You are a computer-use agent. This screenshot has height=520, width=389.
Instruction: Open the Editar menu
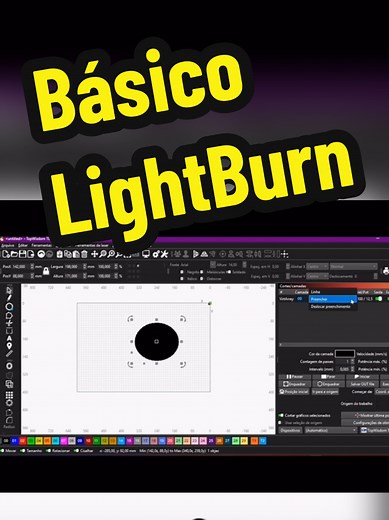pos(23,245)
